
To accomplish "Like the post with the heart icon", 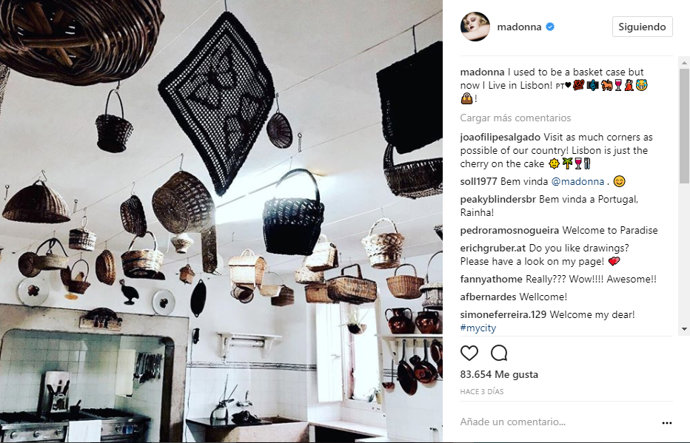I will click(469, 353).
